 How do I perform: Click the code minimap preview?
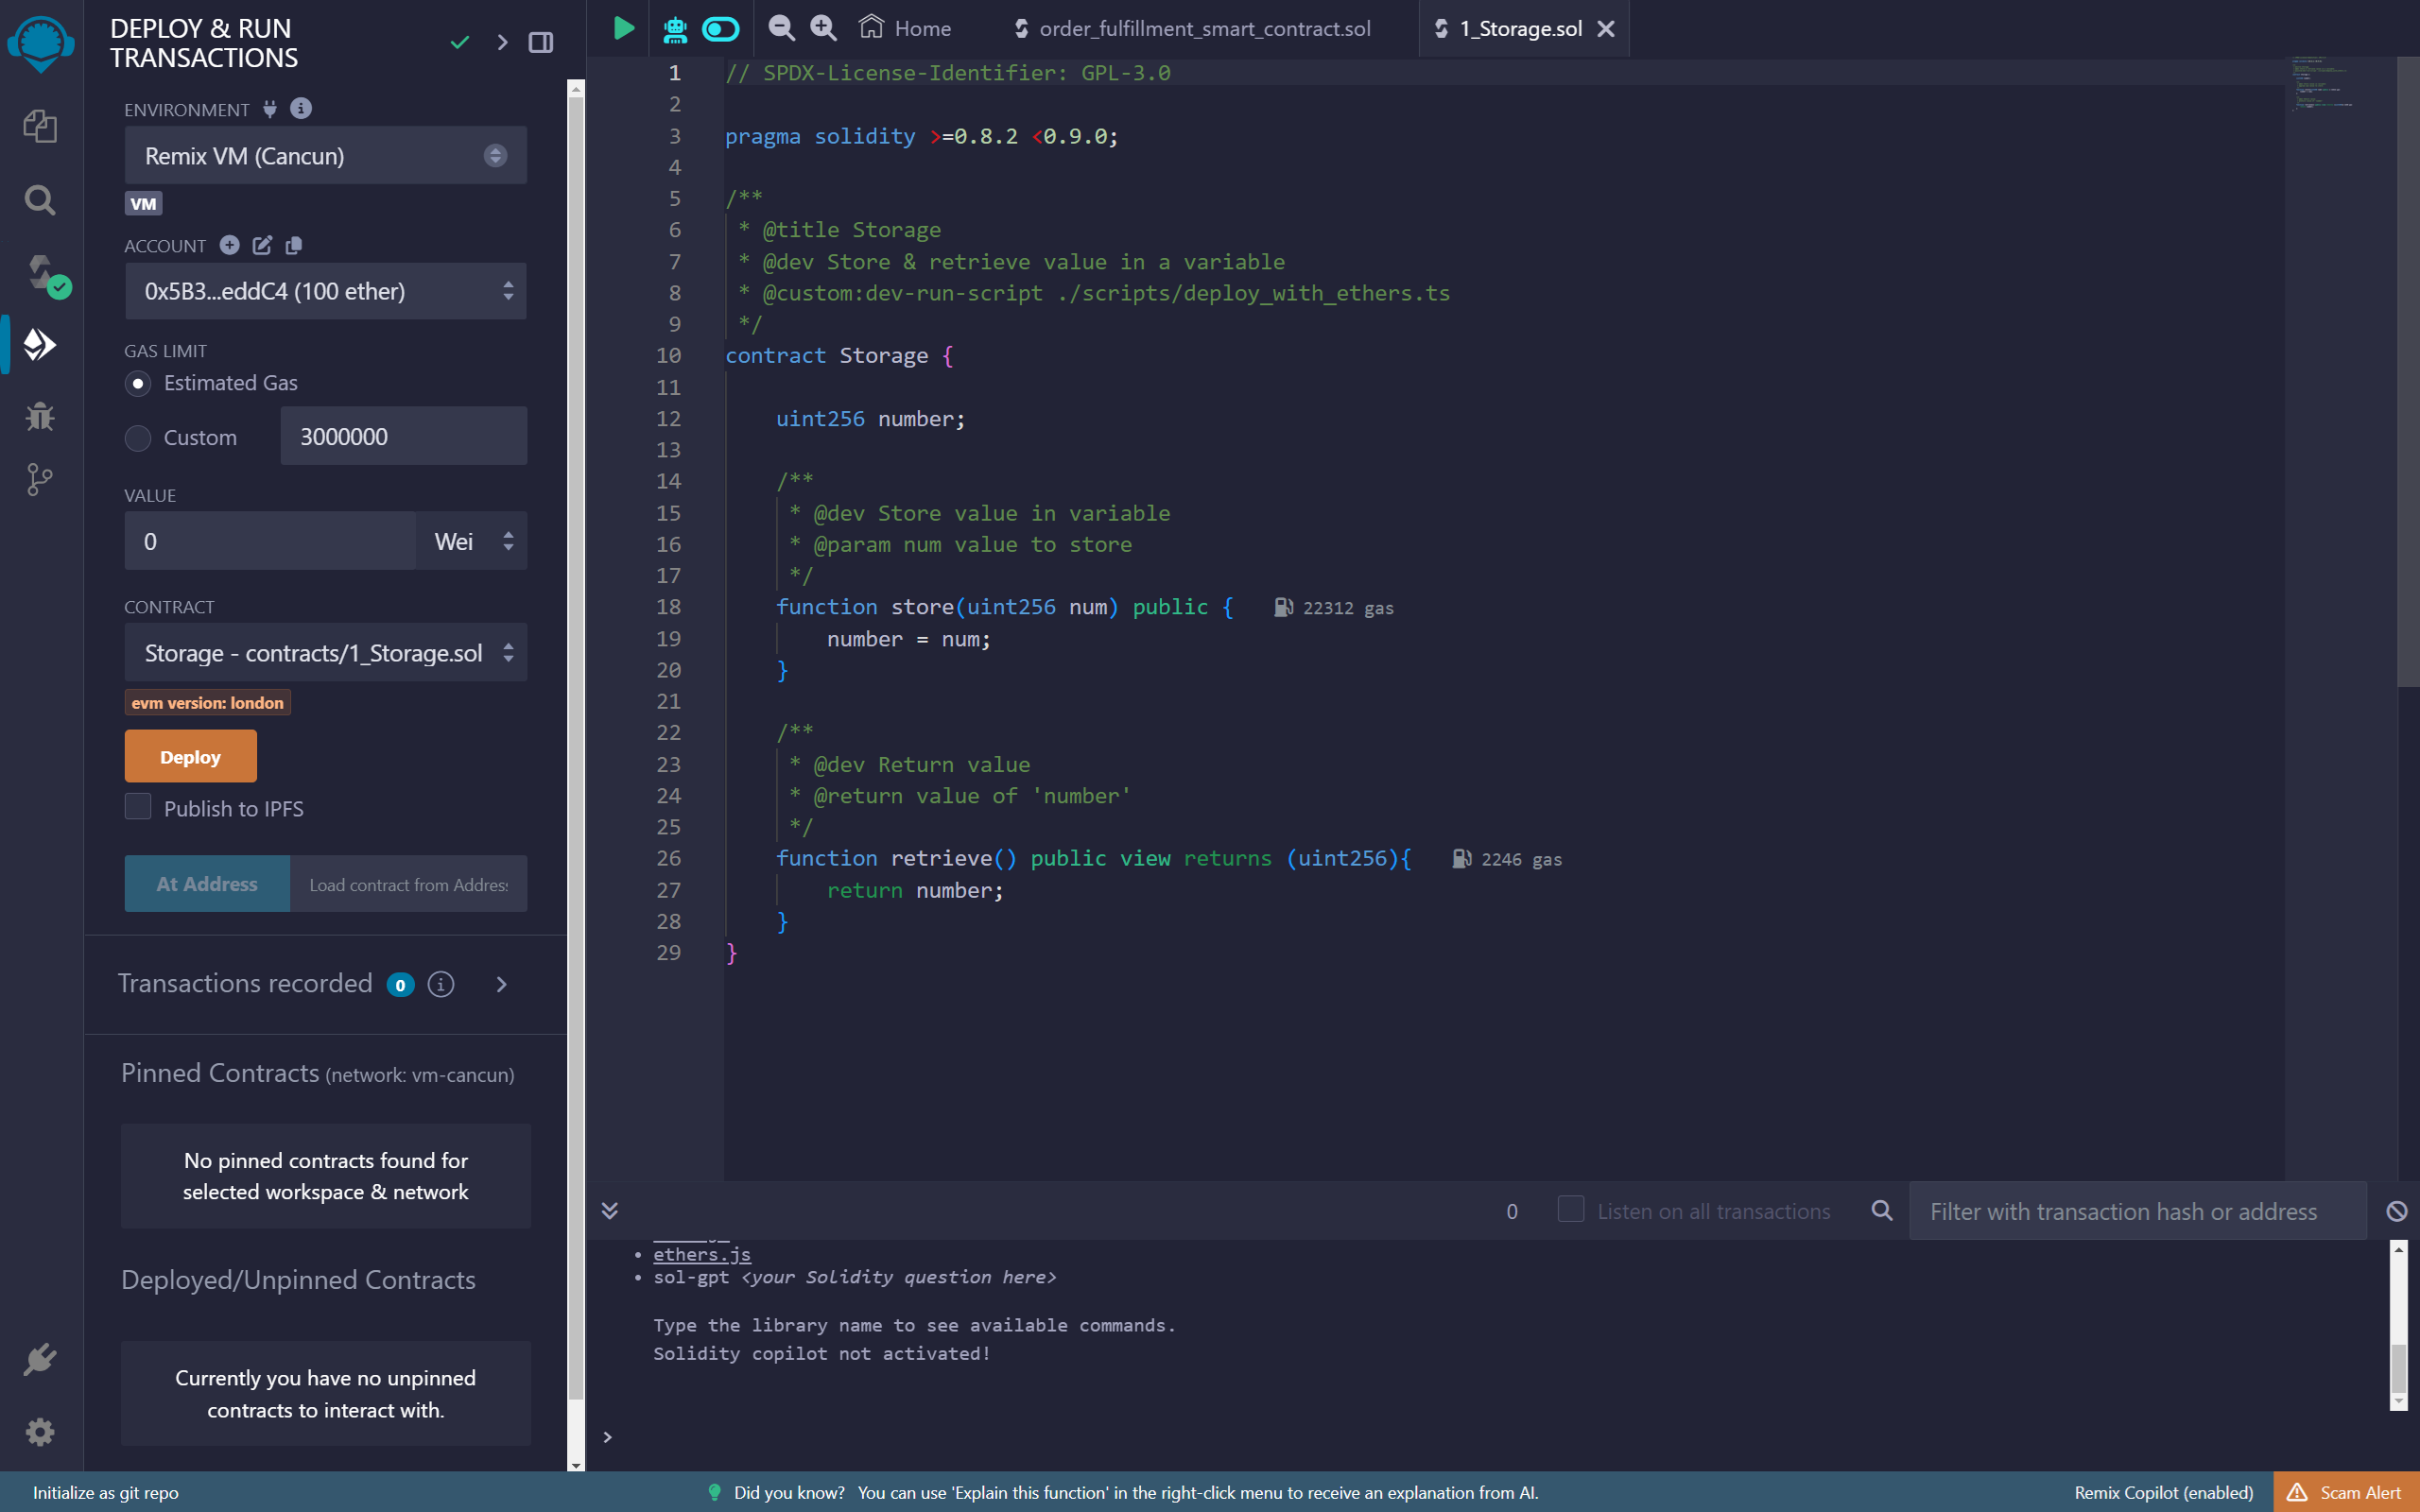(x=2323, y=85)
